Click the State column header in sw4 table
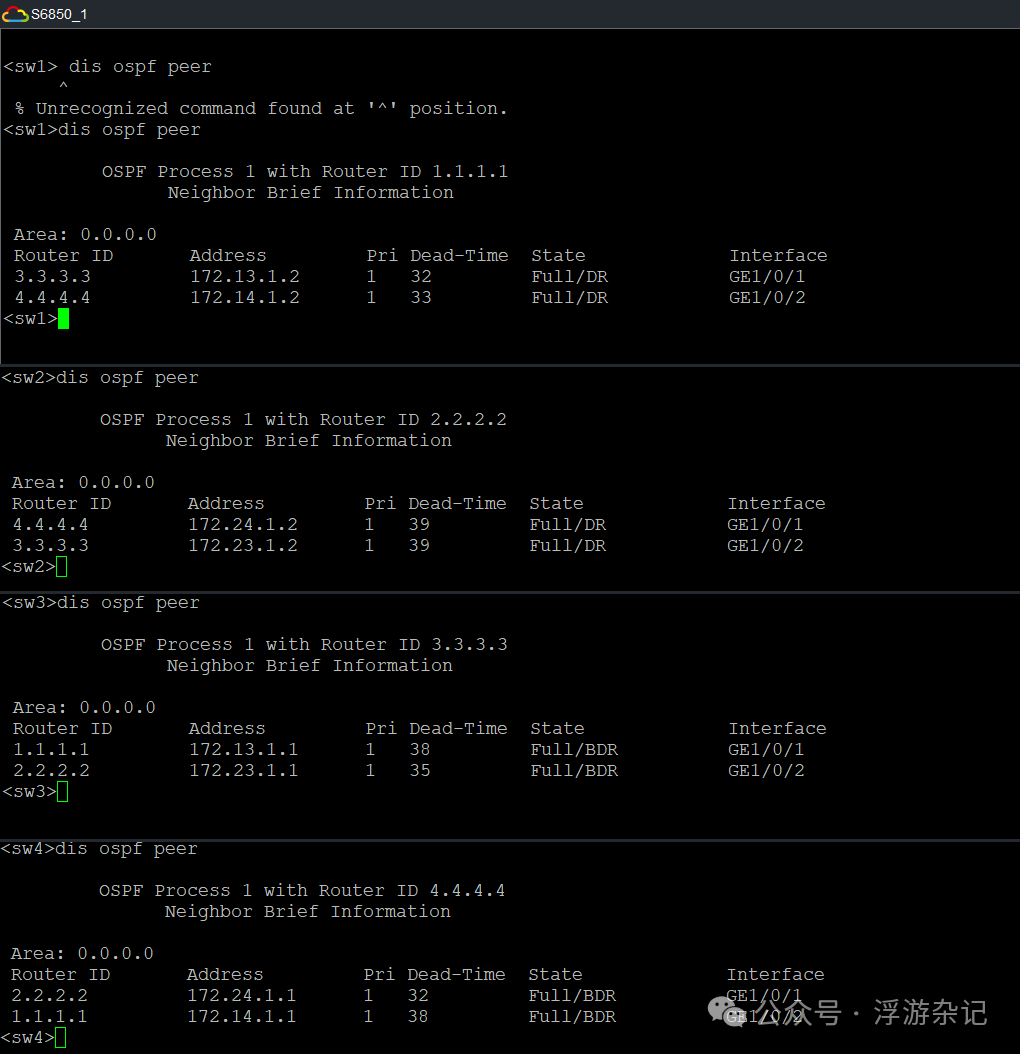Screen dimensions: 1020x1054 tap(555, 975)
